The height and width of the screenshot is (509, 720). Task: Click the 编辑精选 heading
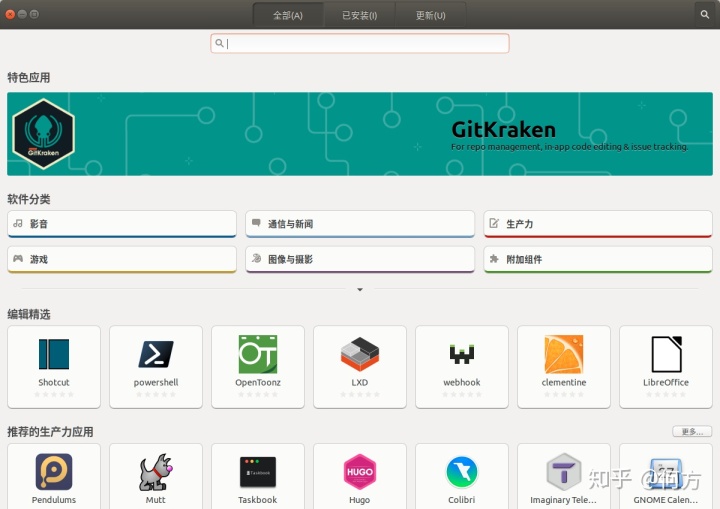tap(28, 315)
